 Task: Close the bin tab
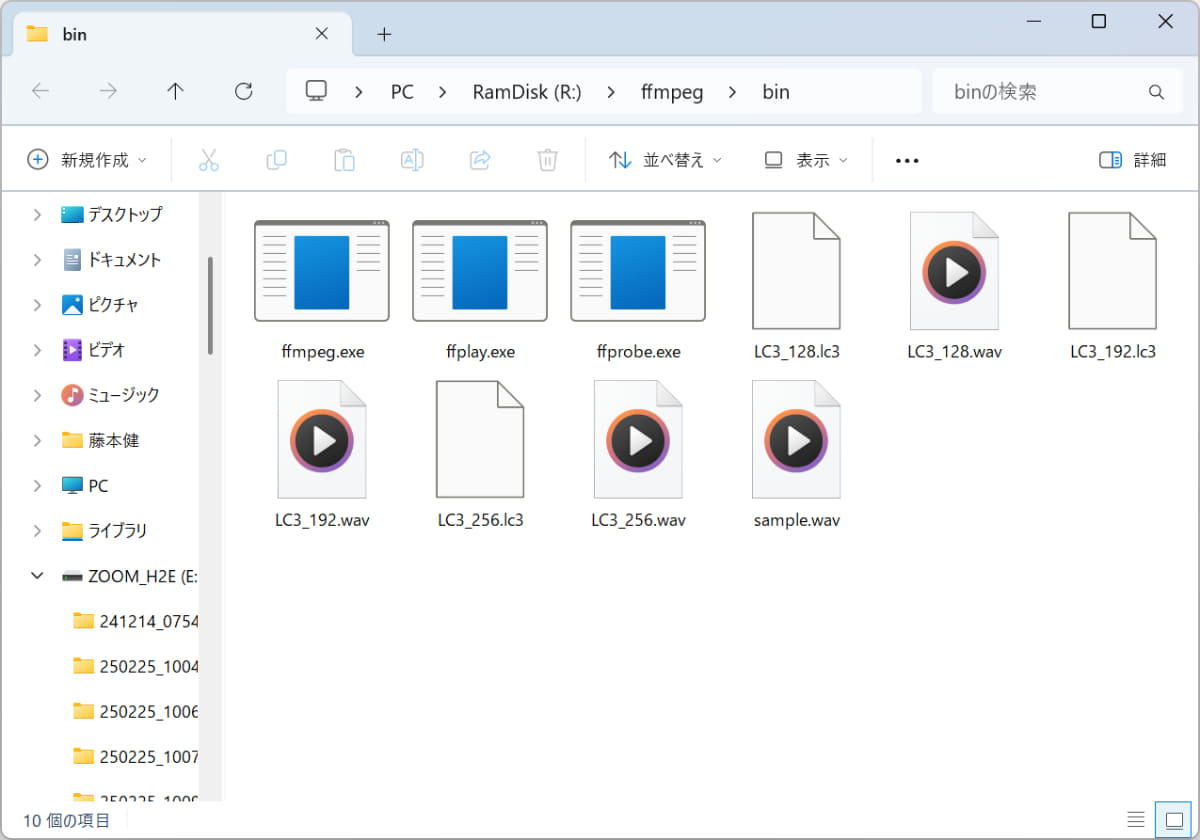pos(322,34)
